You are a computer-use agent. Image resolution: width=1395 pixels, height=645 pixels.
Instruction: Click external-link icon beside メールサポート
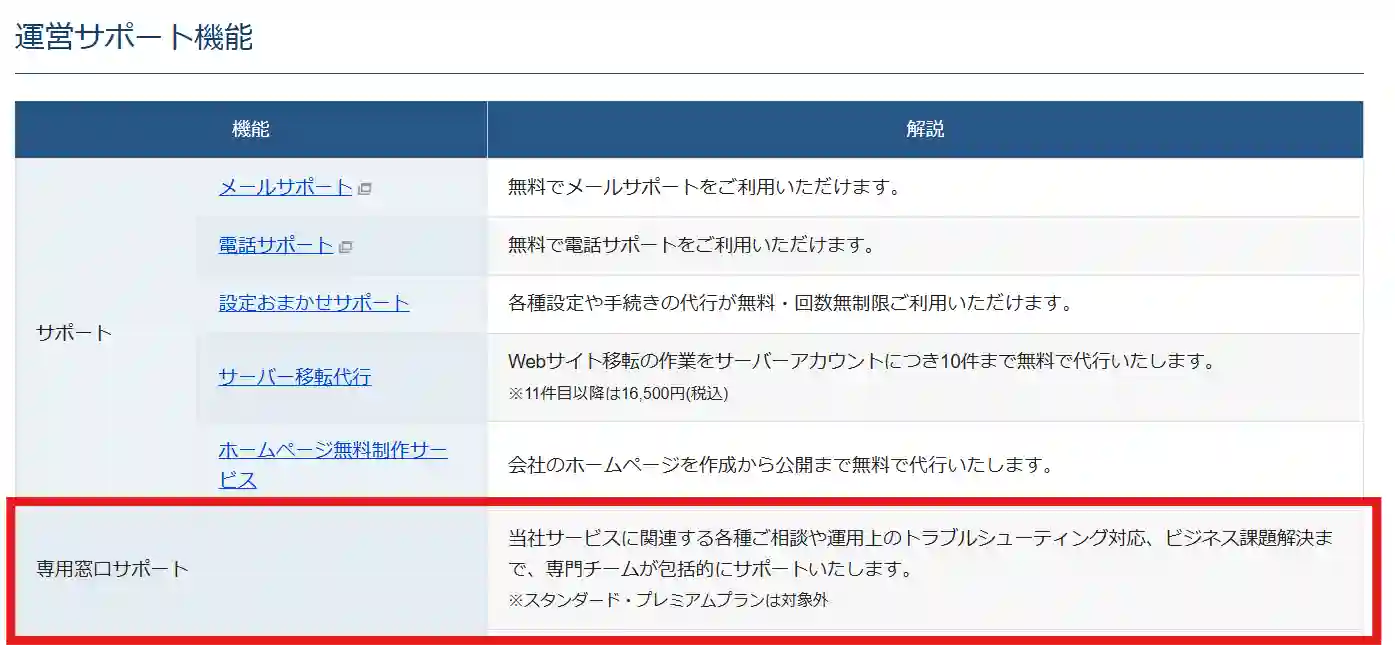[x=365, y=188]
